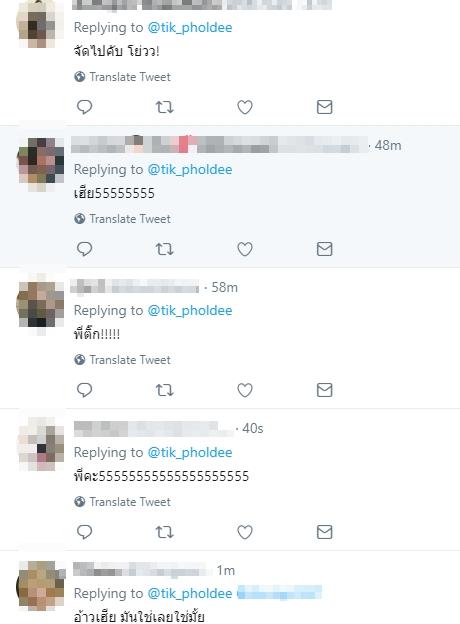
Task: Like the tweet posted 58m ago
Action: 245,390
